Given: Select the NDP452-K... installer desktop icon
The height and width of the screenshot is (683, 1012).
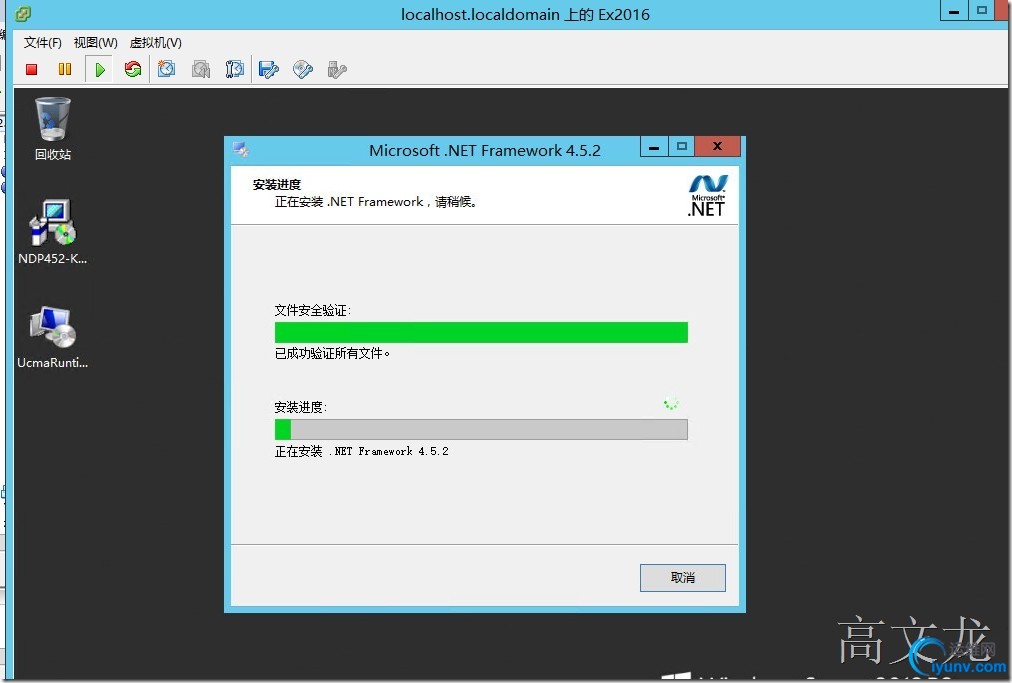Looking at the screenshot, I should (52, 232).
